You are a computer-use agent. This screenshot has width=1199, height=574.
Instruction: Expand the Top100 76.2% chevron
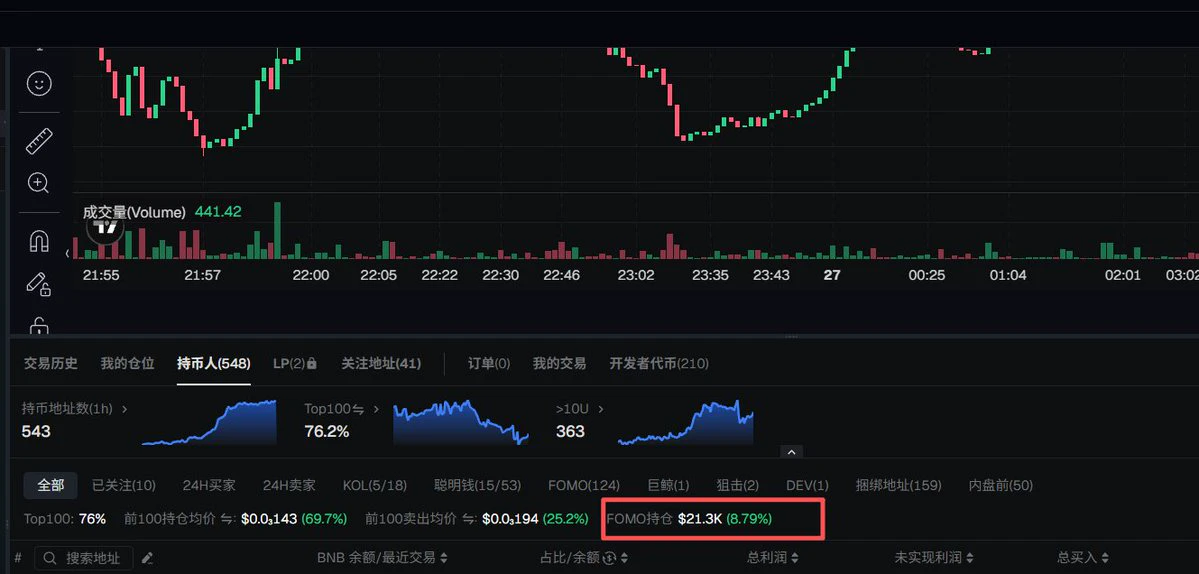(375, 409)
